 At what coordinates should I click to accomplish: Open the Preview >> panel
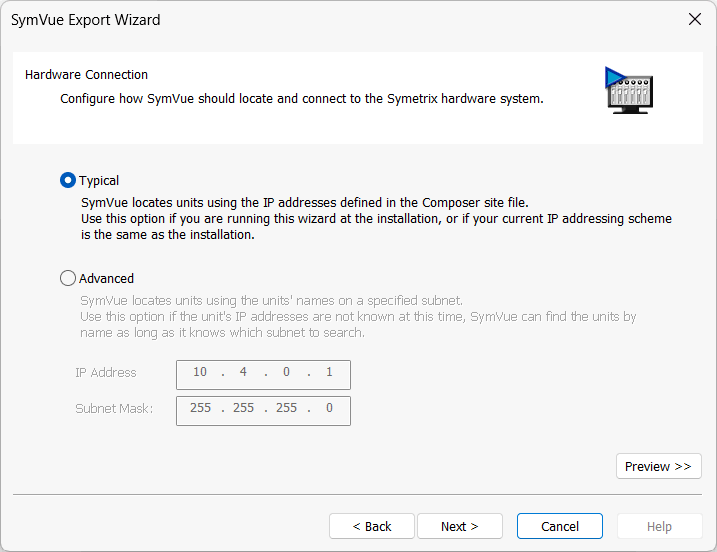pyautogui.click(x=658, y=466)
